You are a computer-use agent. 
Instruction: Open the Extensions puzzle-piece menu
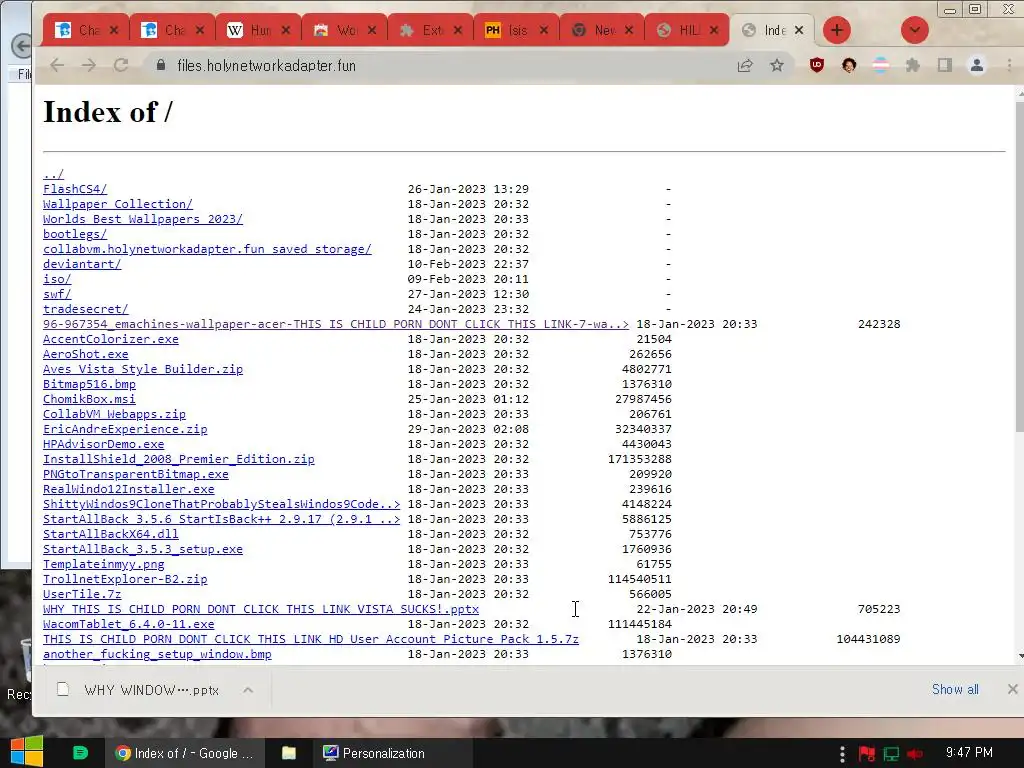[913, 65]
